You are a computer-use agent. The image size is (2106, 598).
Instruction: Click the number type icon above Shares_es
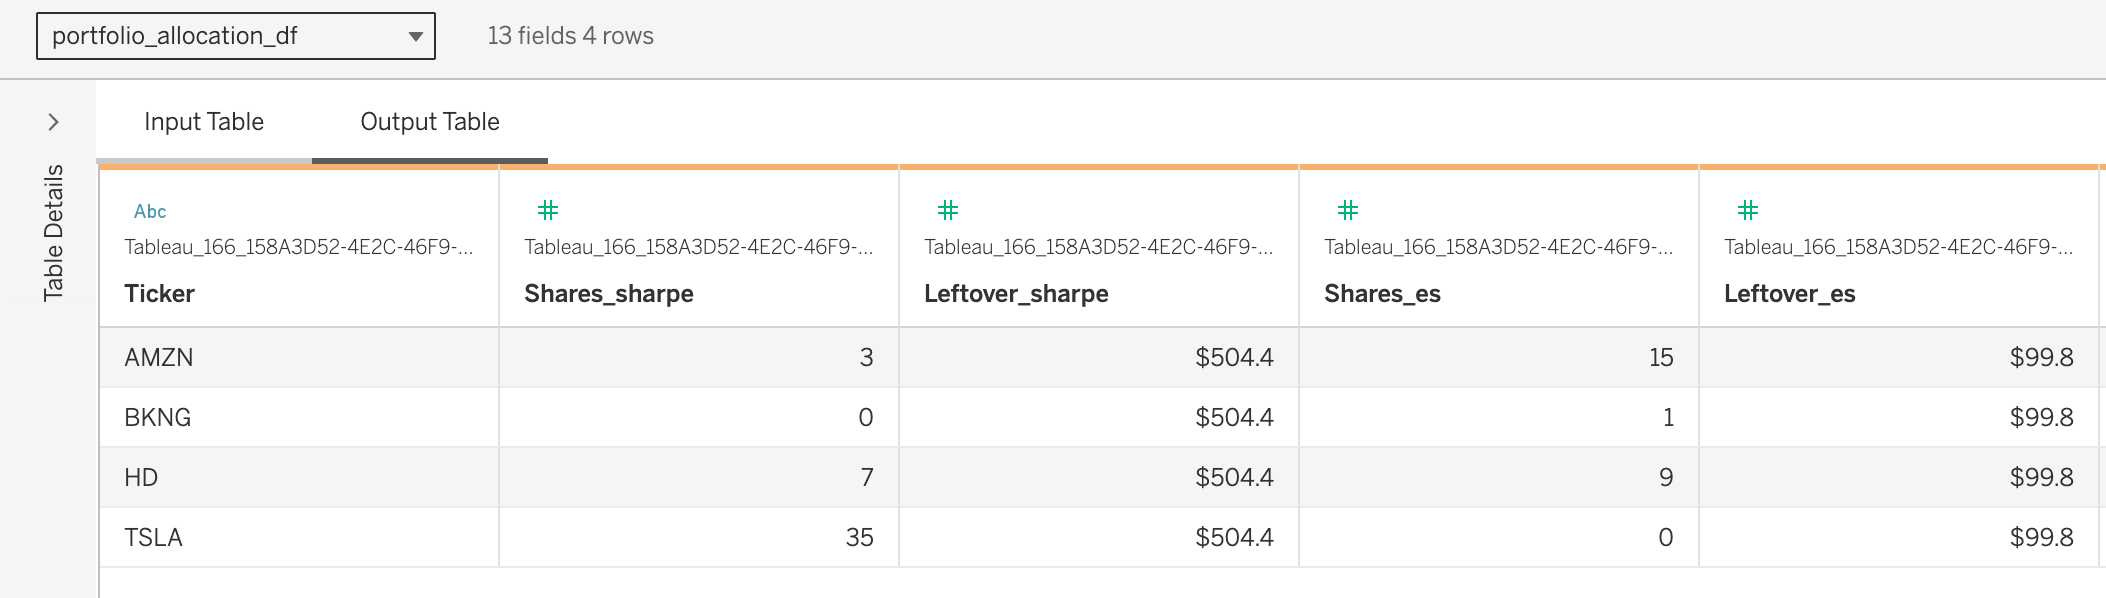(1348, 210)
